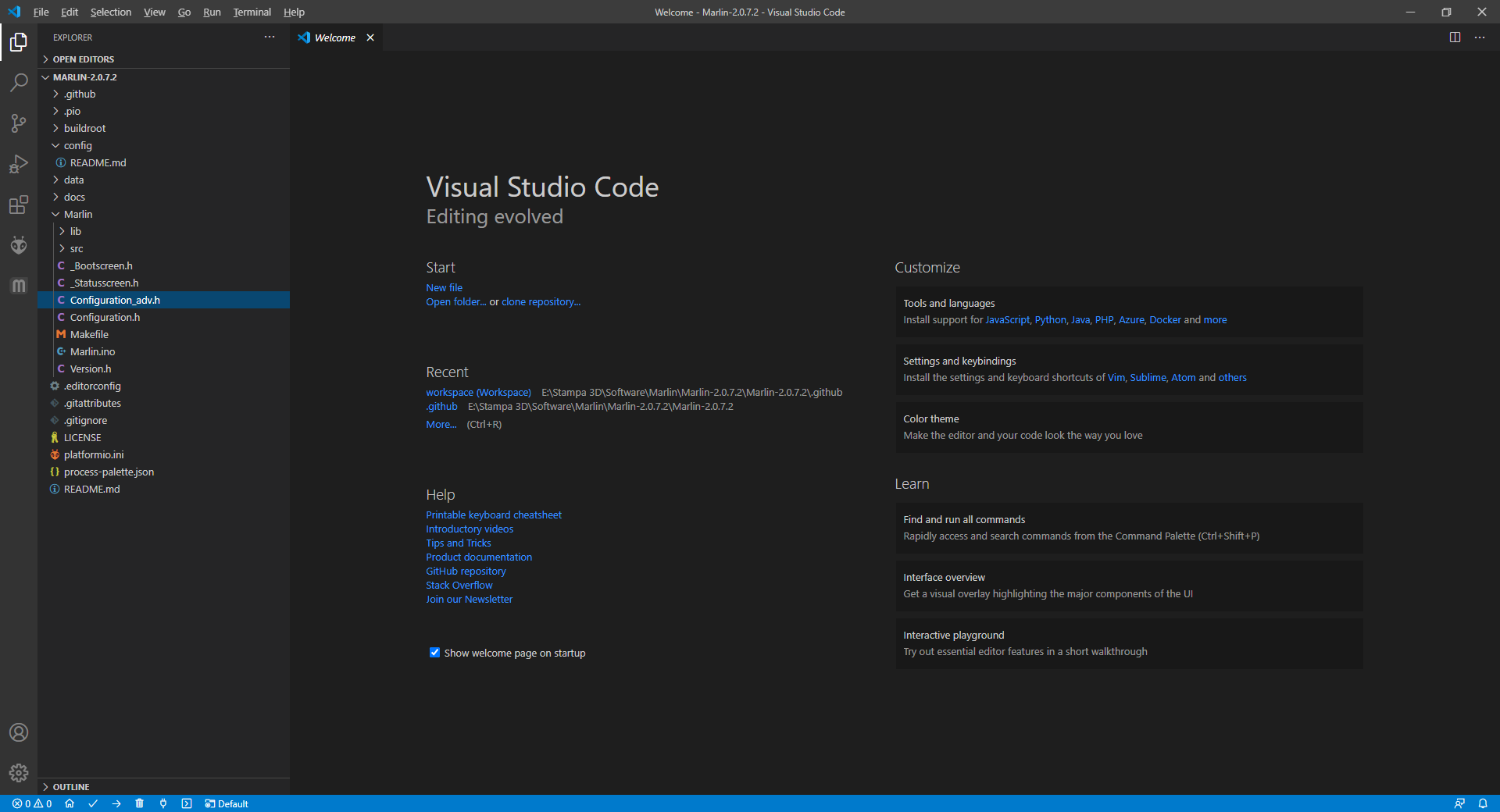Viewport: 1500px width, 812px height.
Task: Open Configuration.h in the explorer
Action: point(104,317)
